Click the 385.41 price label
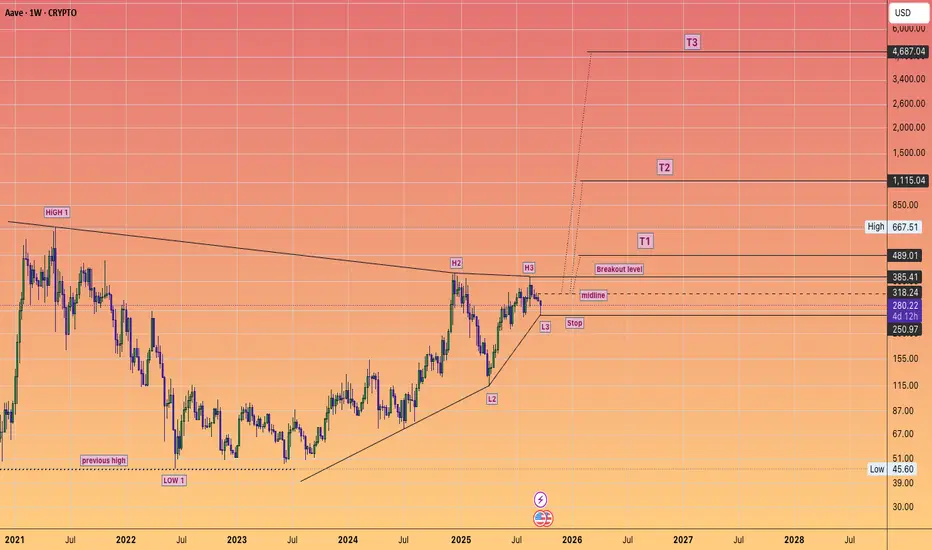The width and height of the screenshot is (932, 550). click(x=905, y=277)
